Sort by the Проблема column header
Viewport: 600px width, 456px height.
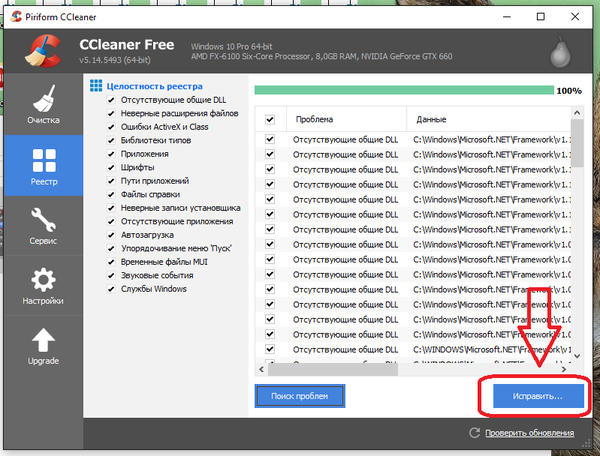click(345, 119)
